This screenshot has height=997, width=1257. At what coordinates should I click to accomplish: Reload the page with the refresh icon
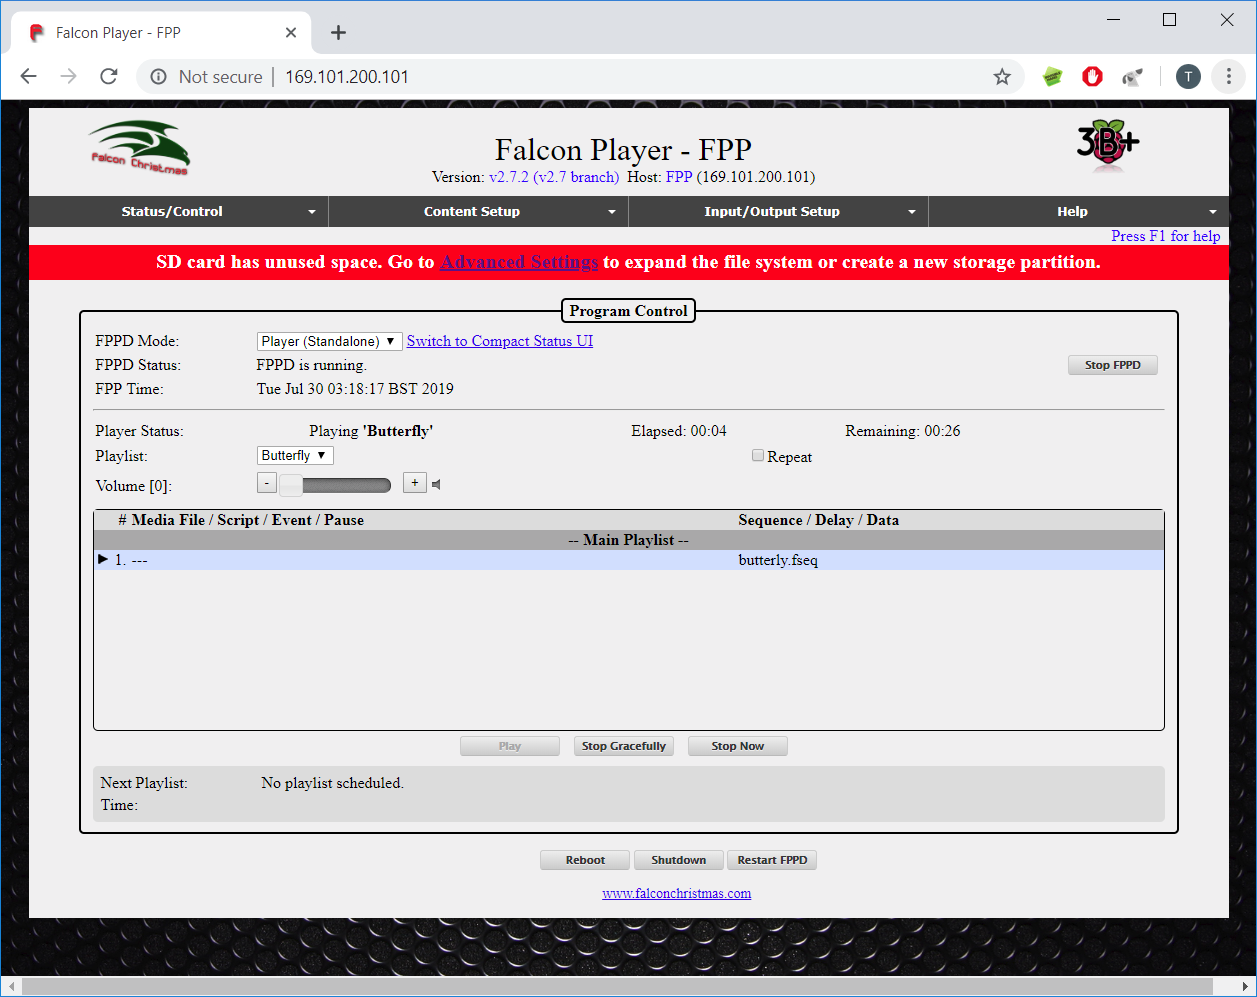point(109,76)
